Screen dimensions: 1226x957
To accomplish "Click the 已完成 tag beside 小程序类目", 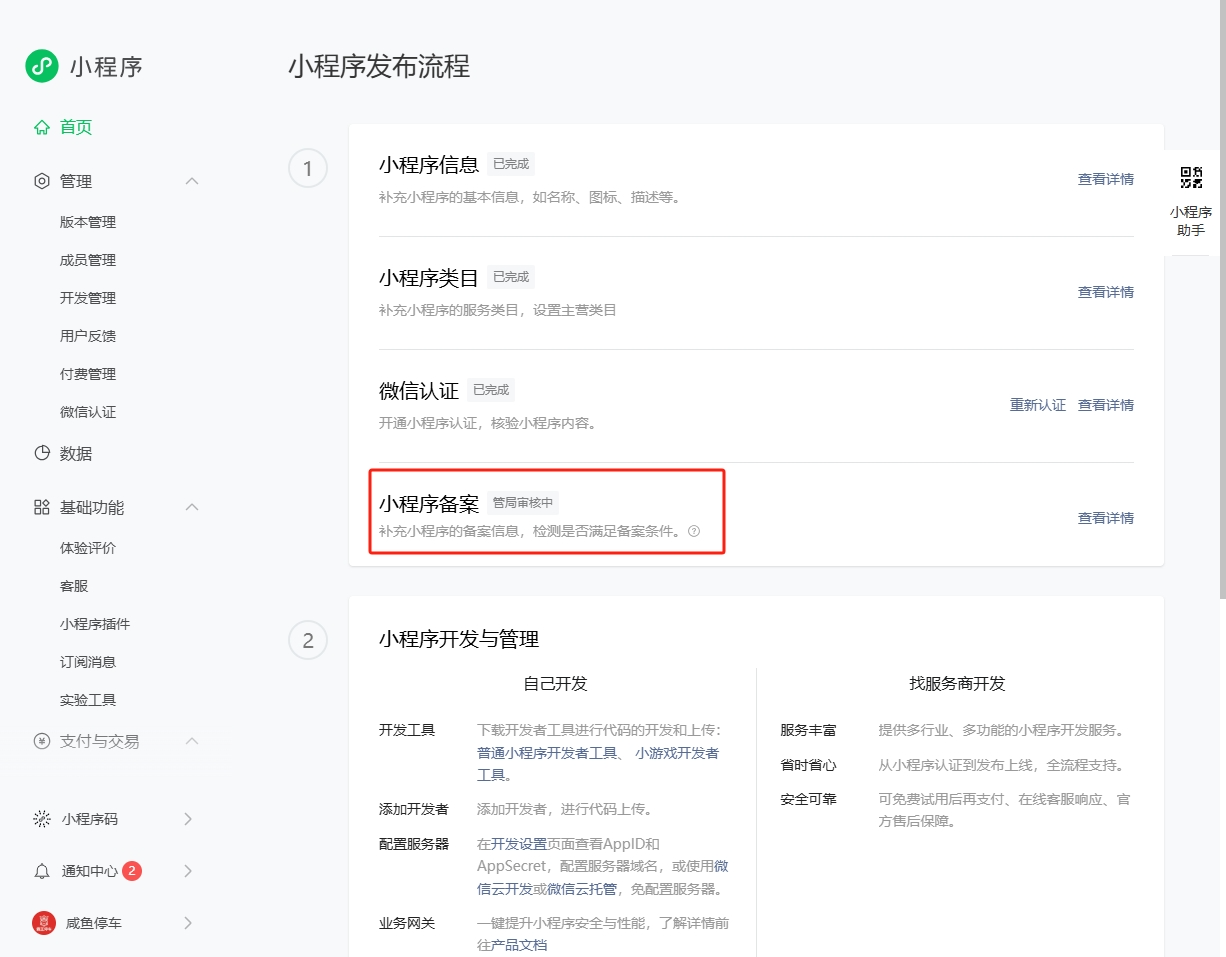I will point(511,277).
